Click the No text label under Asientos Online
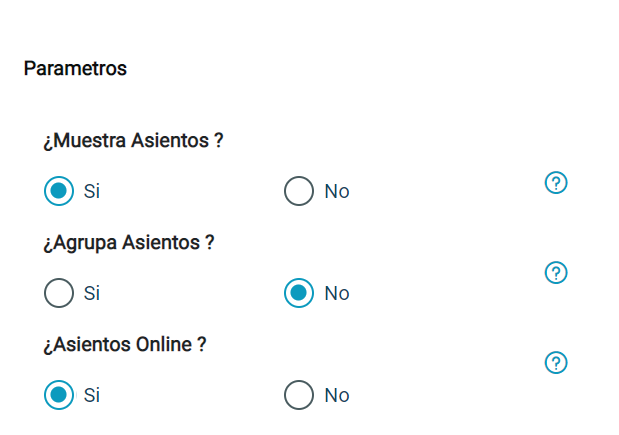This screenshot has height=435, width=619. pos(337,395)
